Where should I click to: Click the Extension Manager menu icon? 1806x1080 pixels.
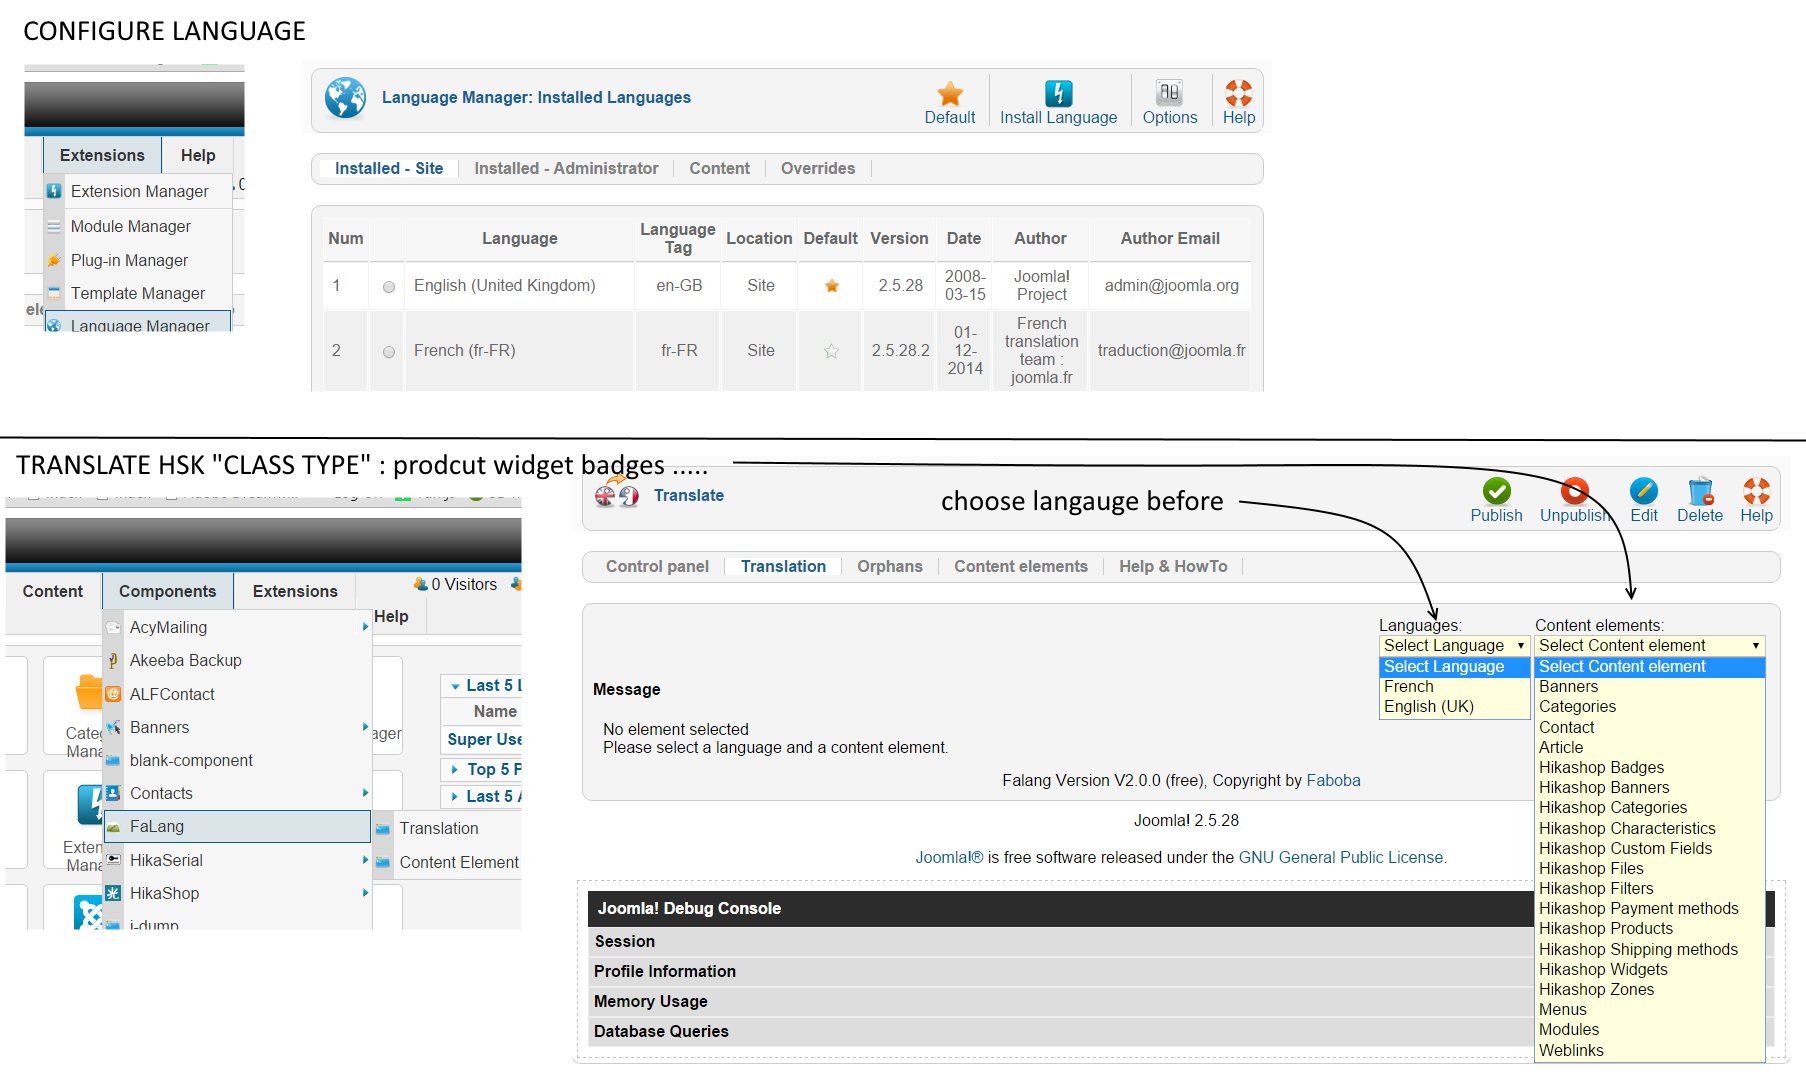pyautogui.click(x=55, y=191)
